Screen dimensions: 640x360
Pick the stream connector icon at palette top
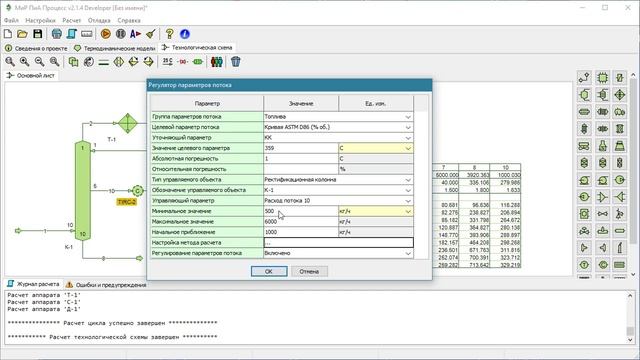(584, 77)
